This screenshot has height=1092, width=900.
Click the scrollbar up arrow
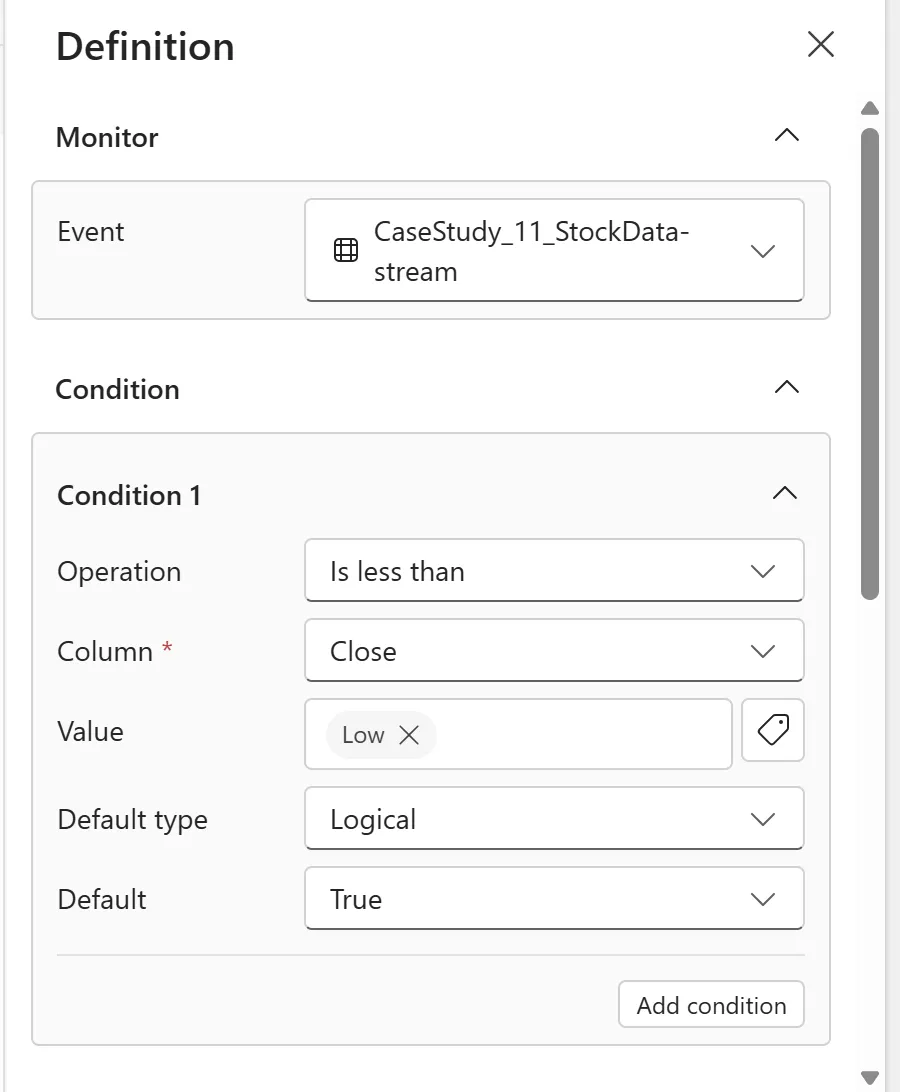click(869, 108)
